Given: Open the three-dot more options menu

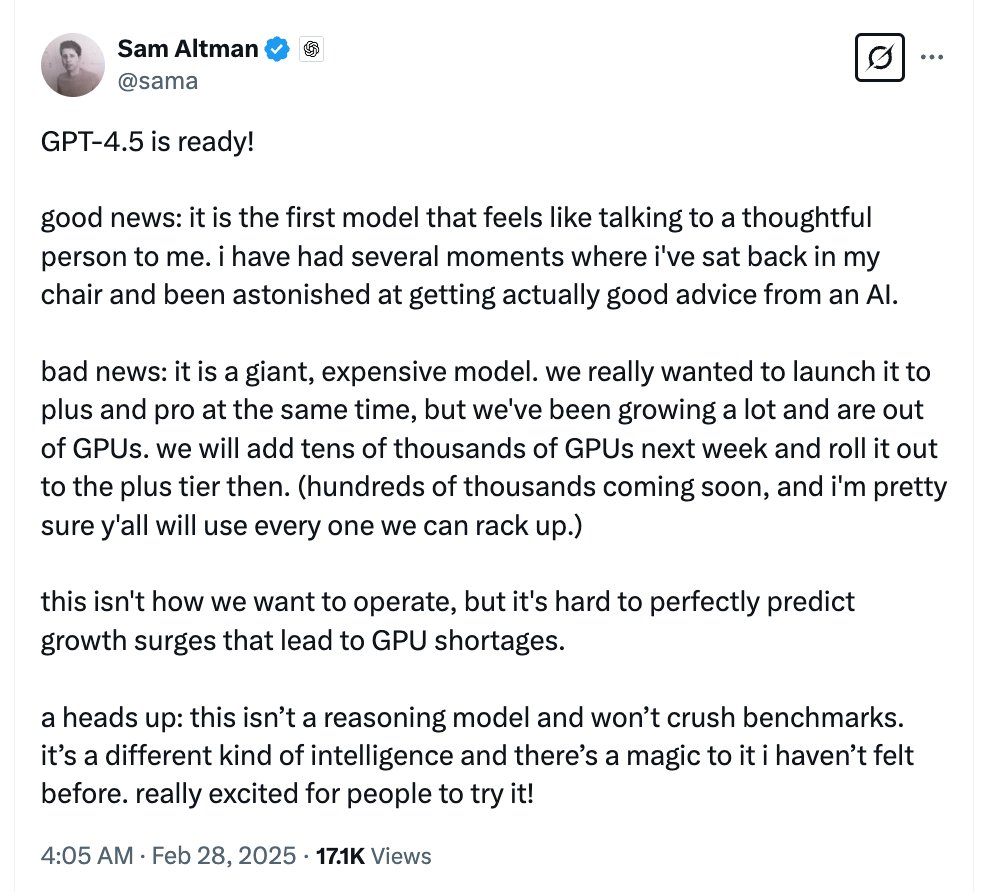Looking at the screenshot, I should pos(932,57).
